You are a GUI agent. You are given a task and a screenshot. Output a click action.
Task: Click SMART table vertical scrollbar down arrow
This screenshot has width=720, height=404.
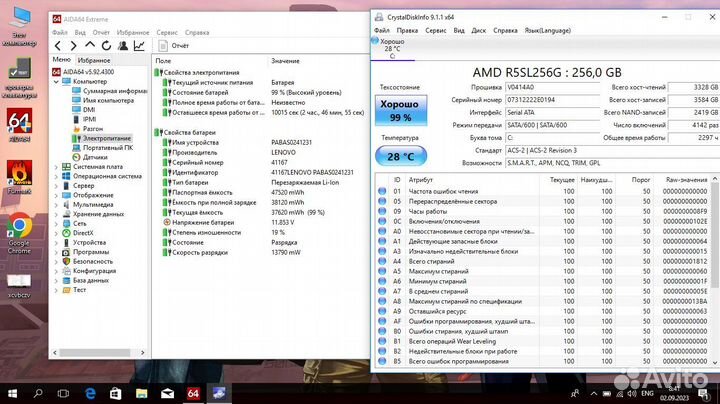715,363
